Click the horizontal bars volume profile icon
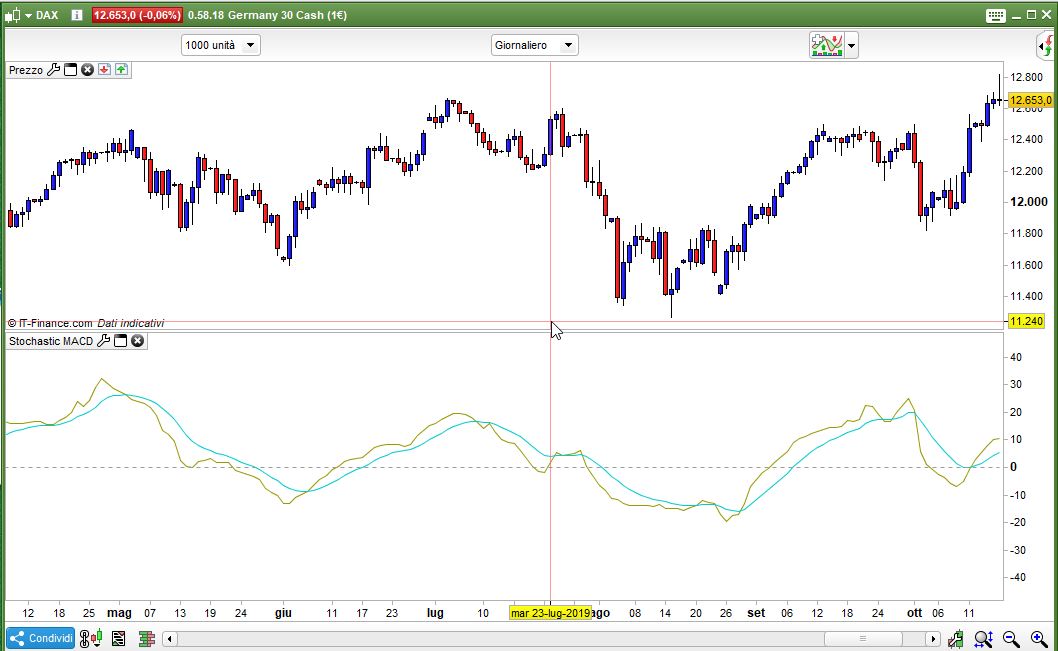1058x651 pixels. (146, 638)
